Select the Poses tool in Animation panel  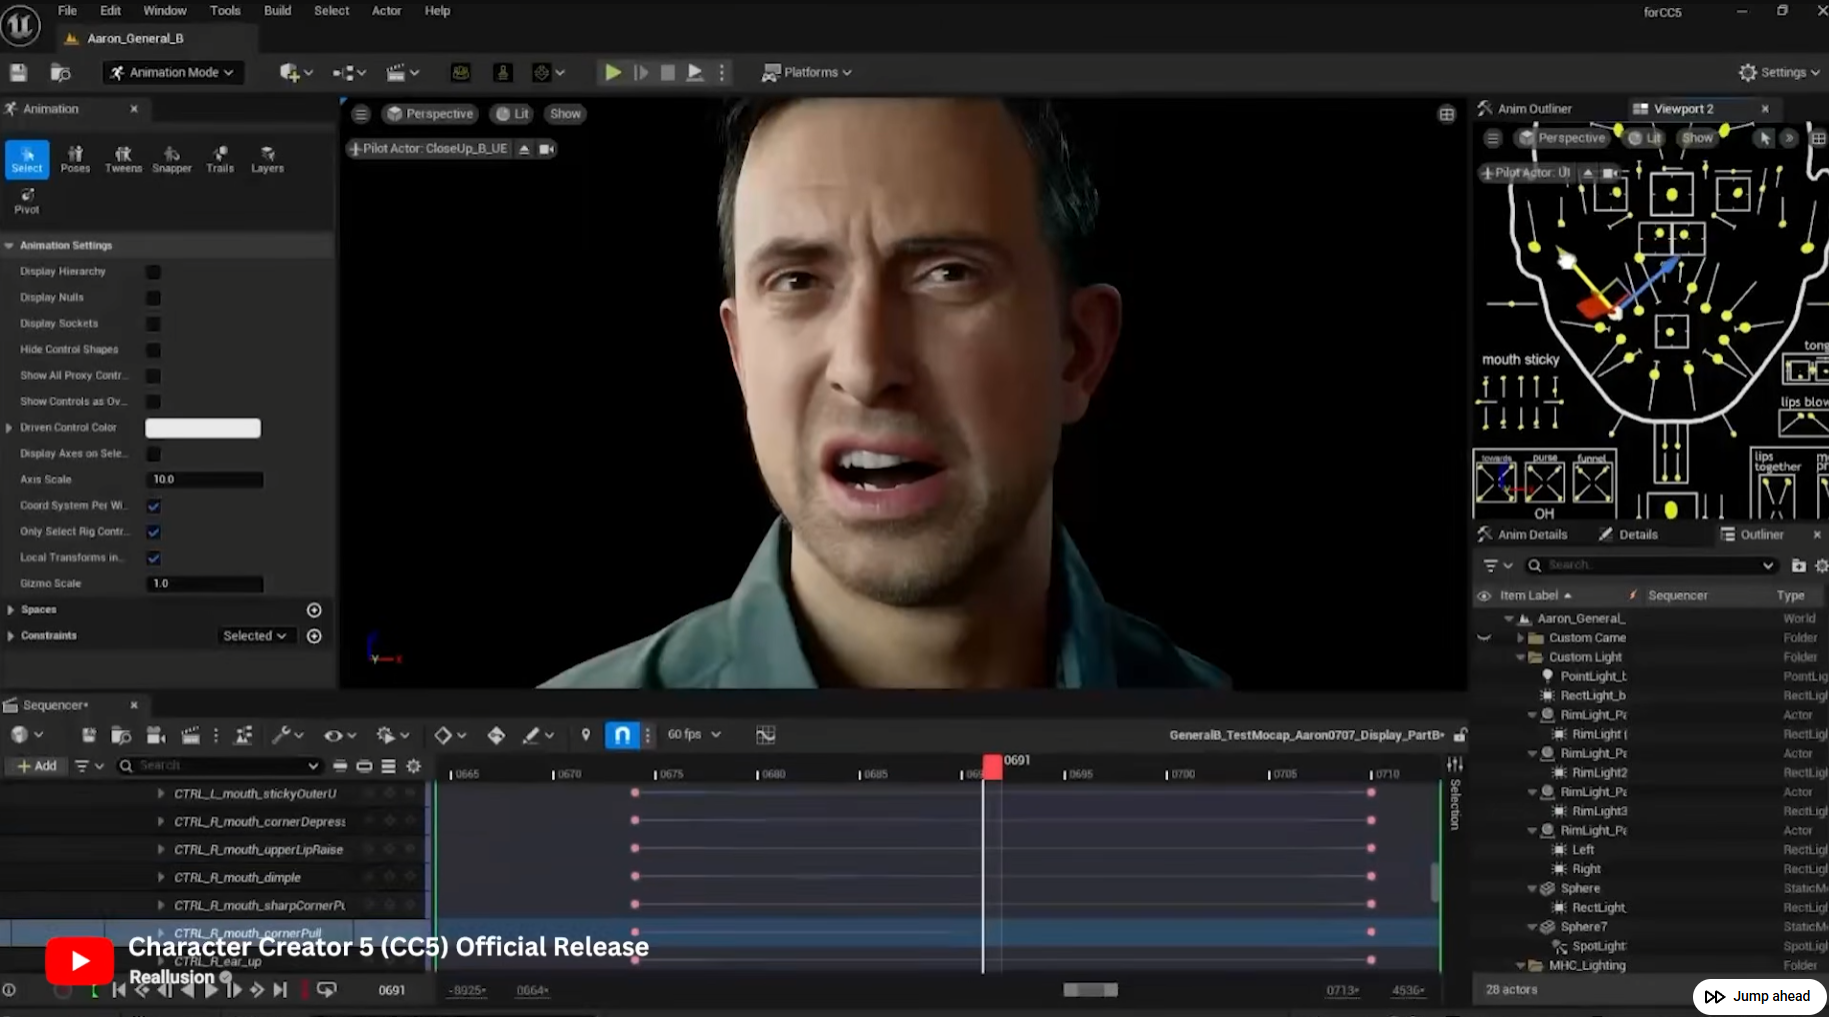(x=75, y=158)
